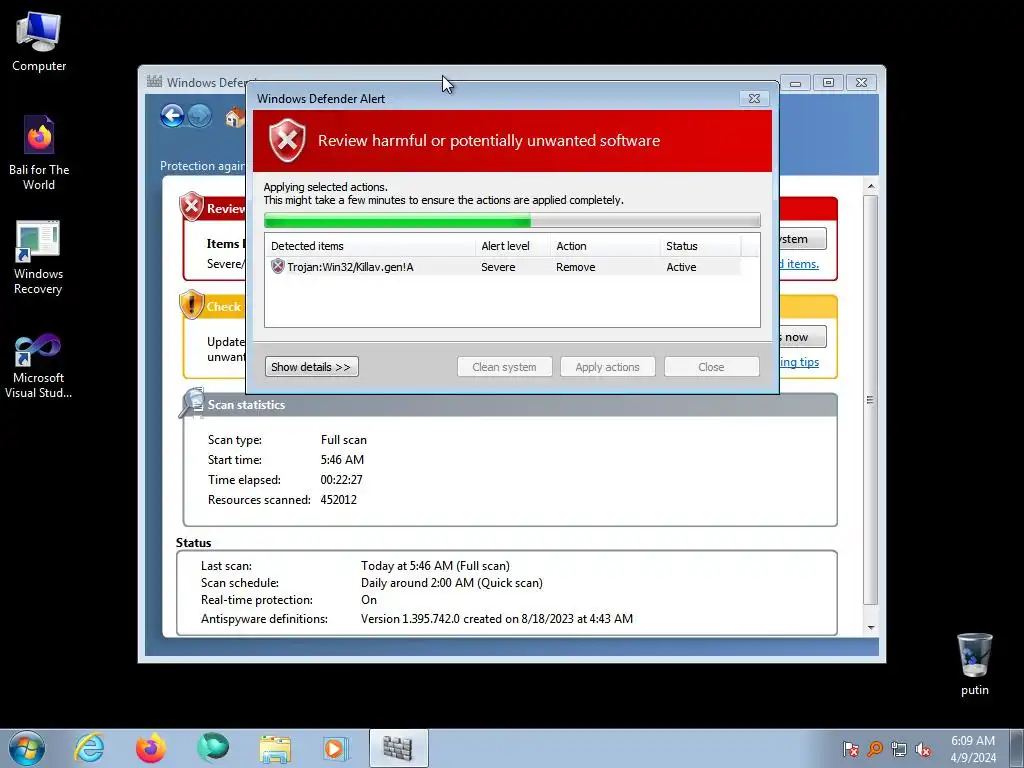The image size is (1024, 768).
Task: Click the items link behind the alert
Action: [799, 264]
